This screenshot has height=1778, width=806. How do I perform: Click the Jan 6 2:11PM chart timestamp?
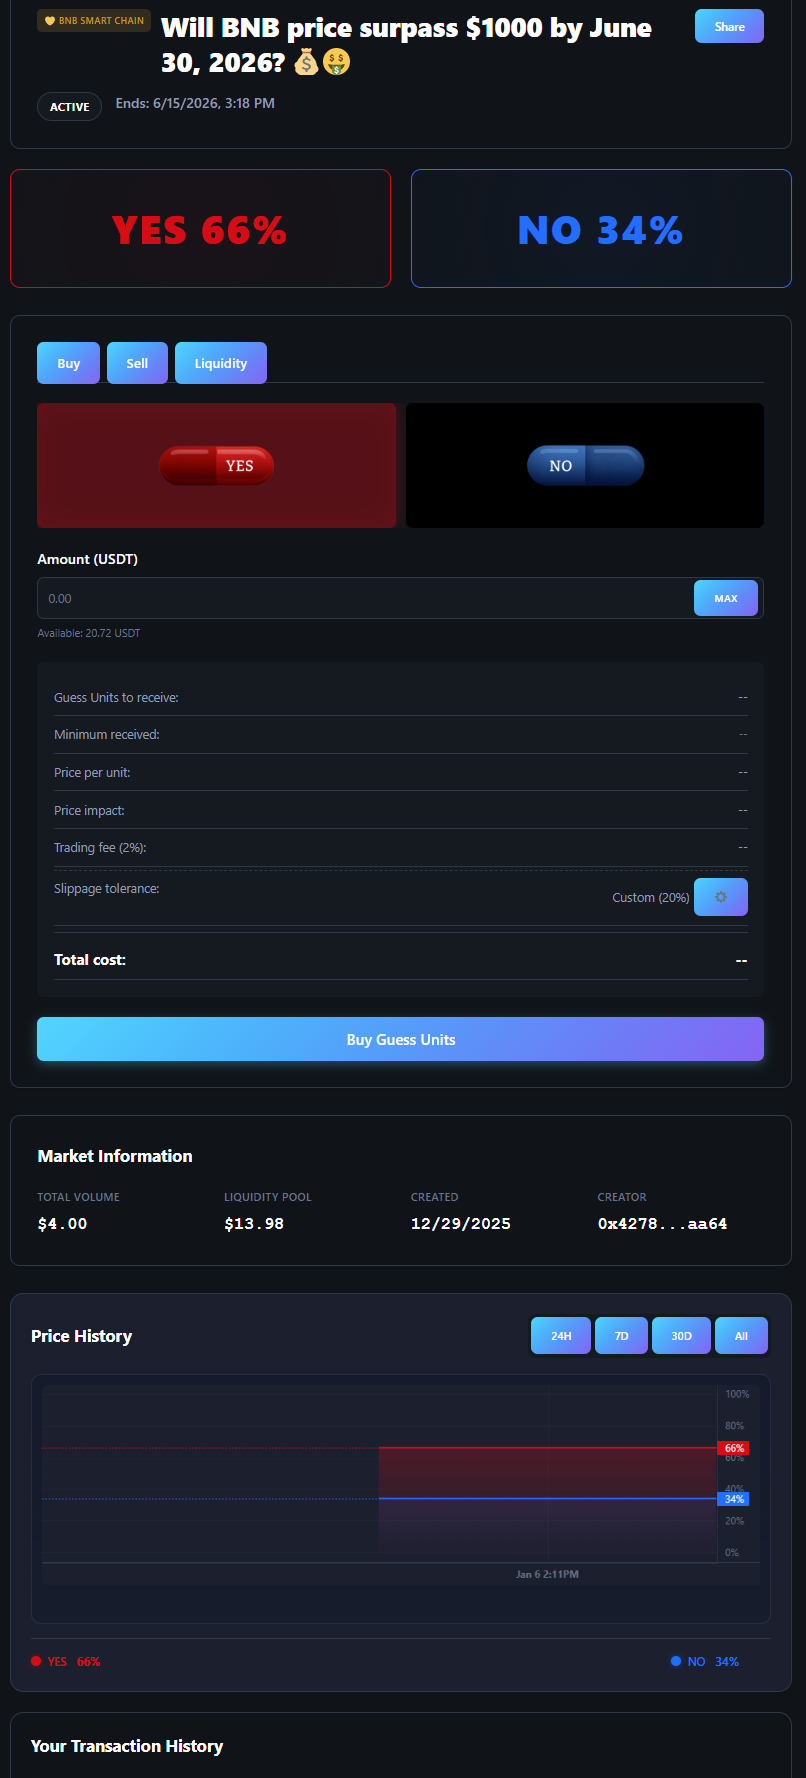pos(547,1574)
